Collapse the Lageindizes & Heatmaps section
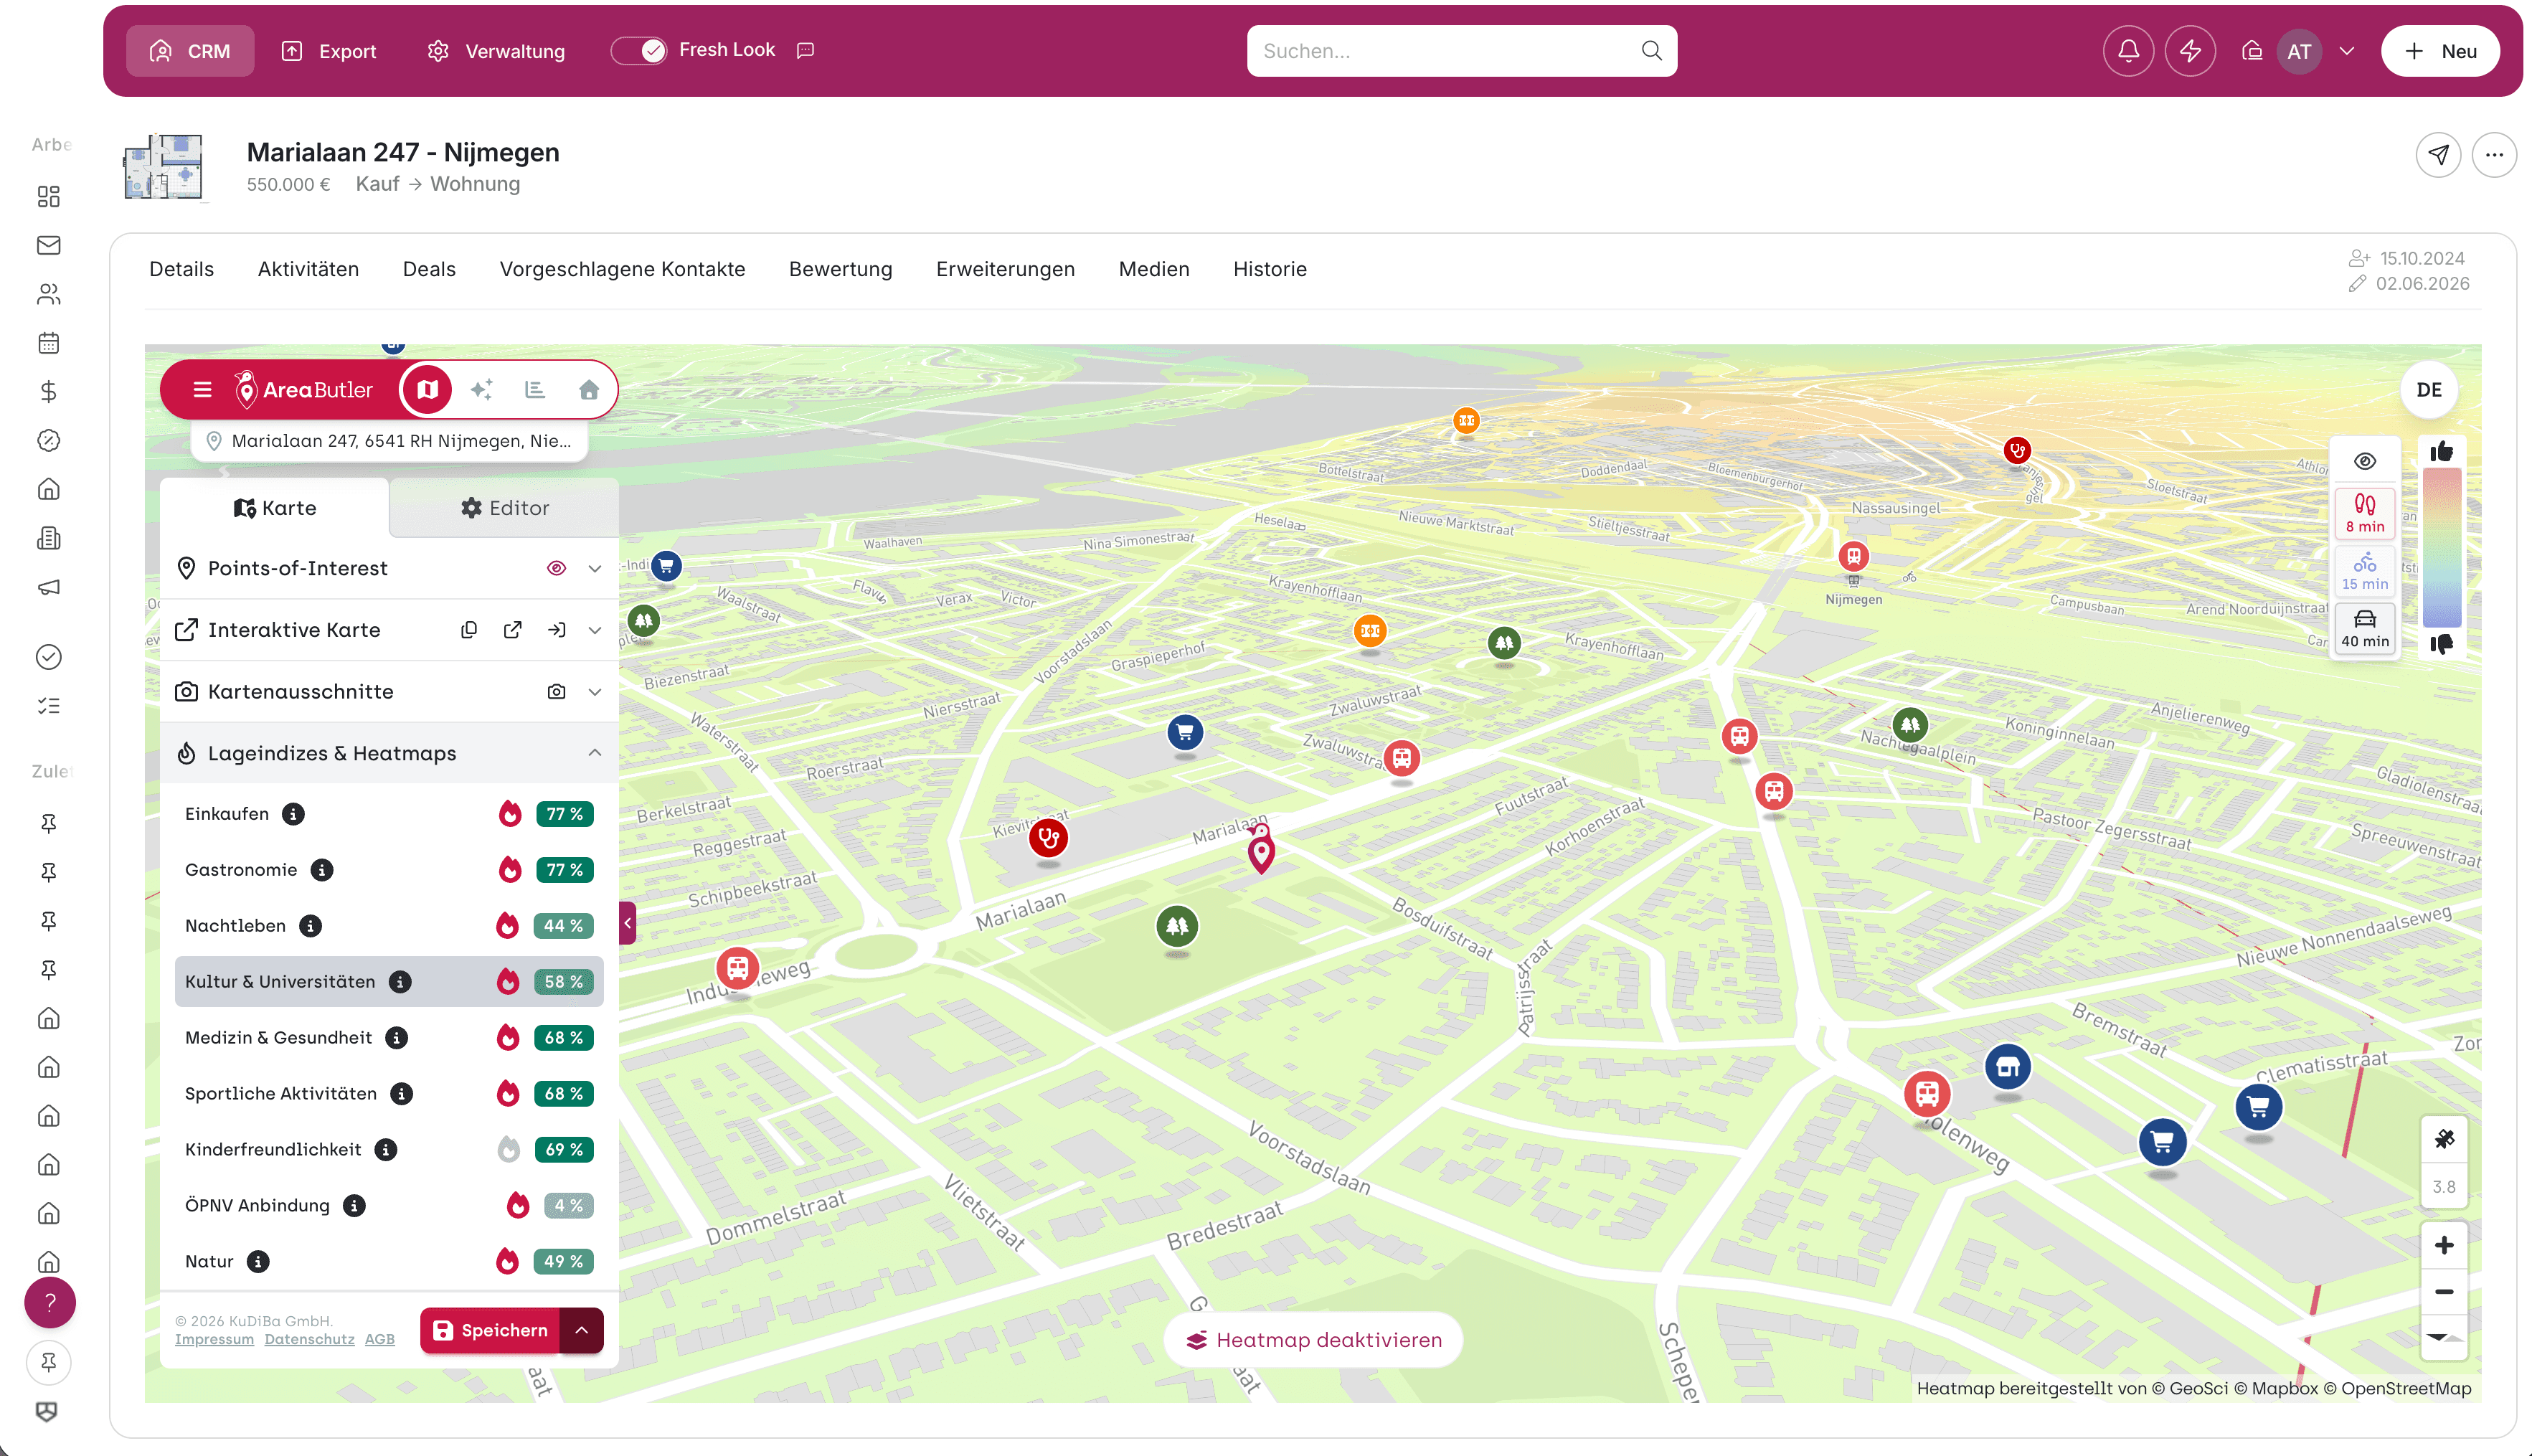Screen dimensions: 2532x1456 [595, 753]
